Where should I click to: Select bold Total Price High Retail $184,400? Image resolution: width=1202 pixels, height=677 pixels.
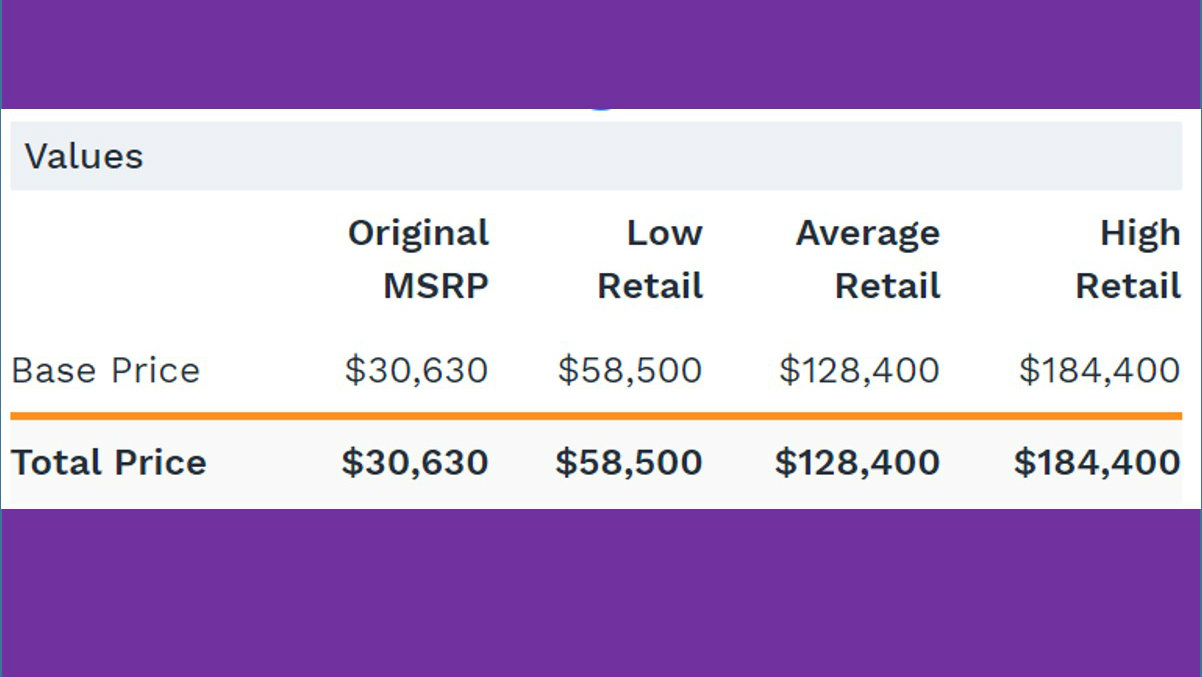point(1097,463)
